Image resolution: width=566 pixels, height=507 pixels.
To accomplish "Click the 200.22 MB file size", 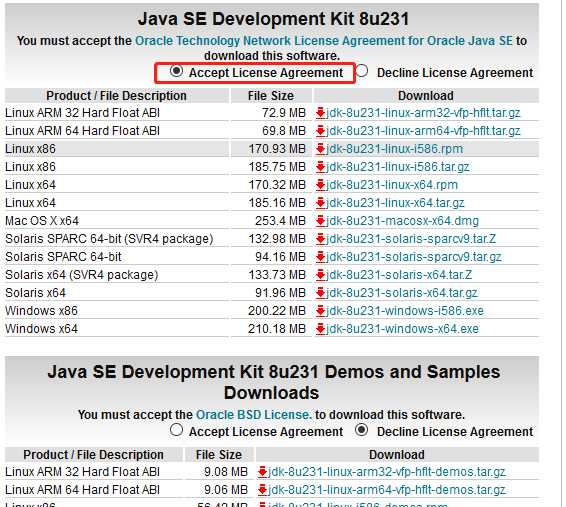I will [x=277, y=311].
